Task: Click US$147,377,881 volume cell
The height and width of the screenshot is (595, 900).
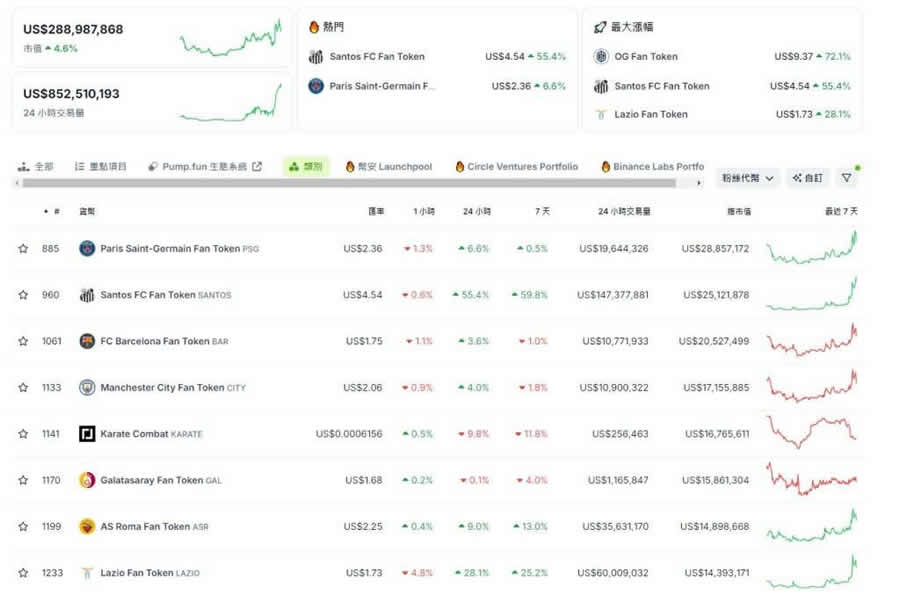Action: (612, 295)
